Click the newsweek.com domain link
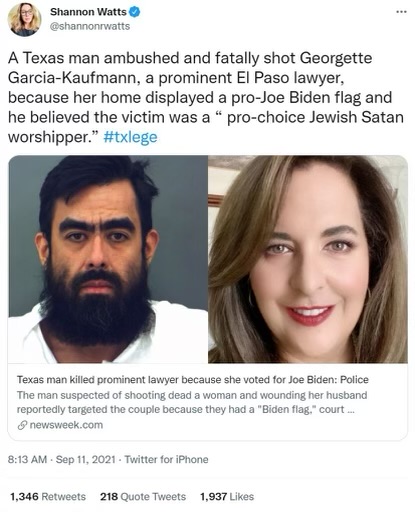This screenshot has width=415, height=512. click(66, 425)
